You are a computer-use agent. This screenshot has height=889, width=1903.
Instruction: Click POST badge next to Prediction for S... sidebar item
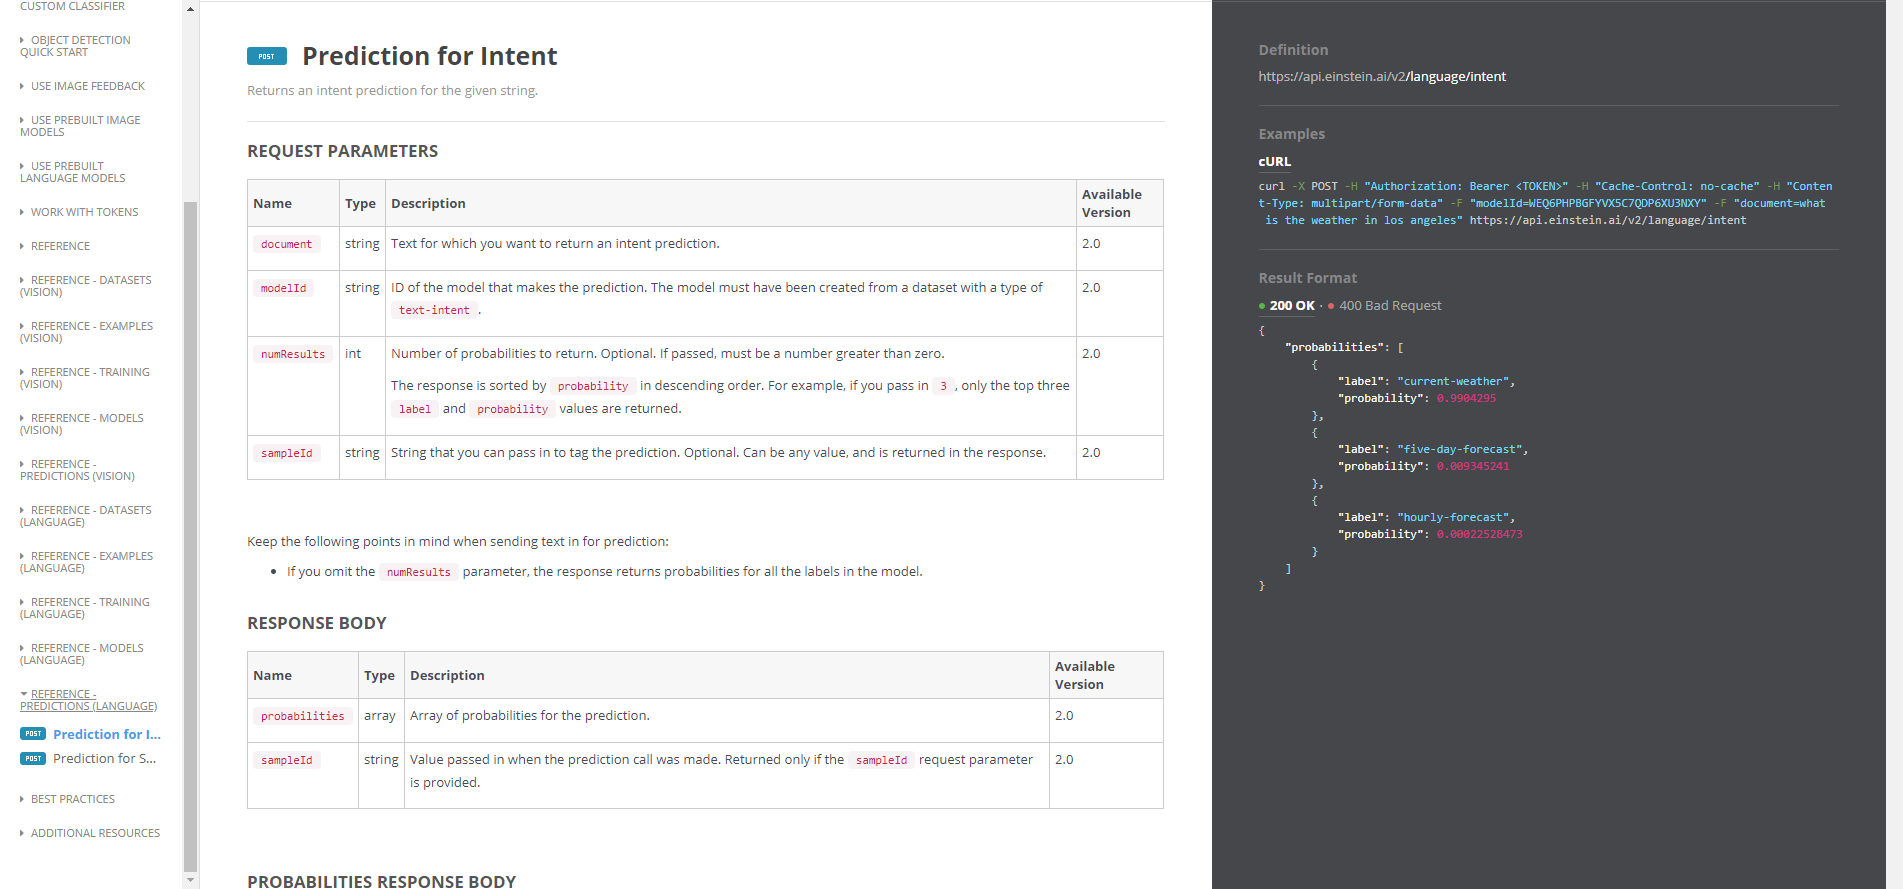pyautogui.click(x=33, y=758)
